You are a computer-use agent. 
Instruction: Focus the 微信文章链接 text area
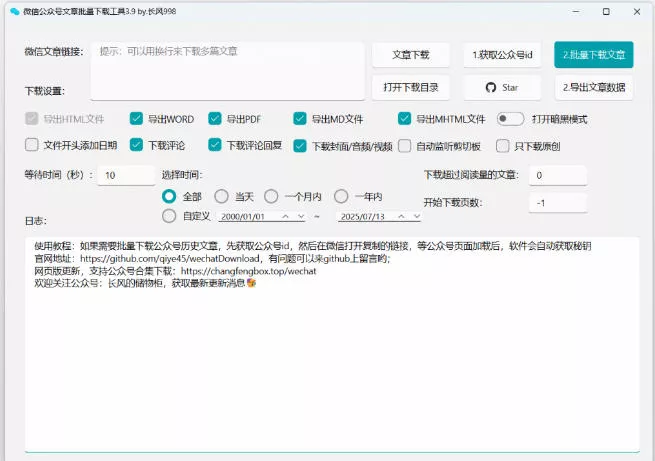tap(228, 71)
